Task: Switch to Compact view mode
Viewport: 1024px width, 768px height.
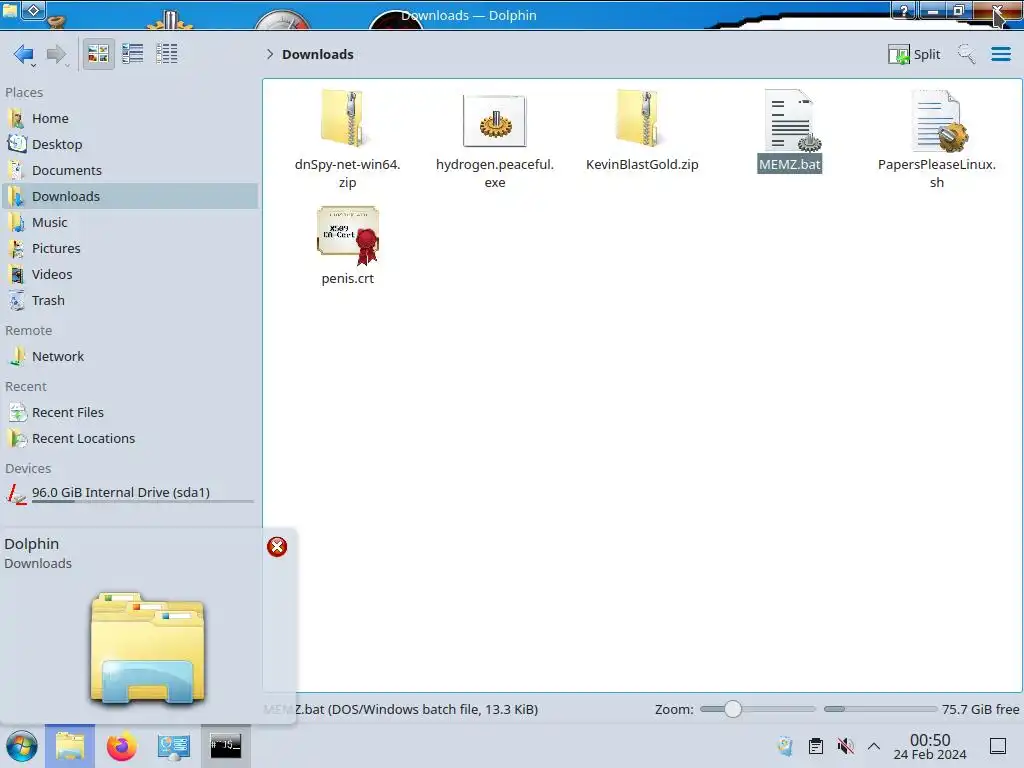Action: 133,54
